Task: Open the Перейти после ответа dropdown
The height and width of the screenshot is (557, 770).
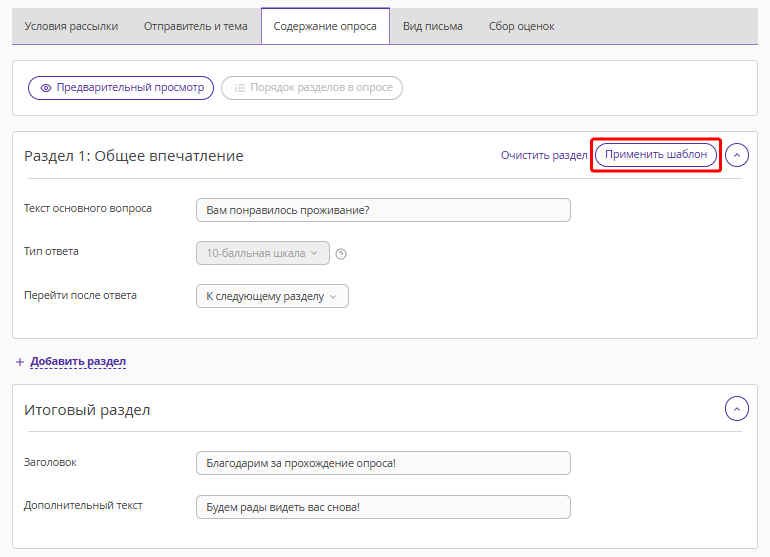Action: pyautogui.click(x=272, y=296)
